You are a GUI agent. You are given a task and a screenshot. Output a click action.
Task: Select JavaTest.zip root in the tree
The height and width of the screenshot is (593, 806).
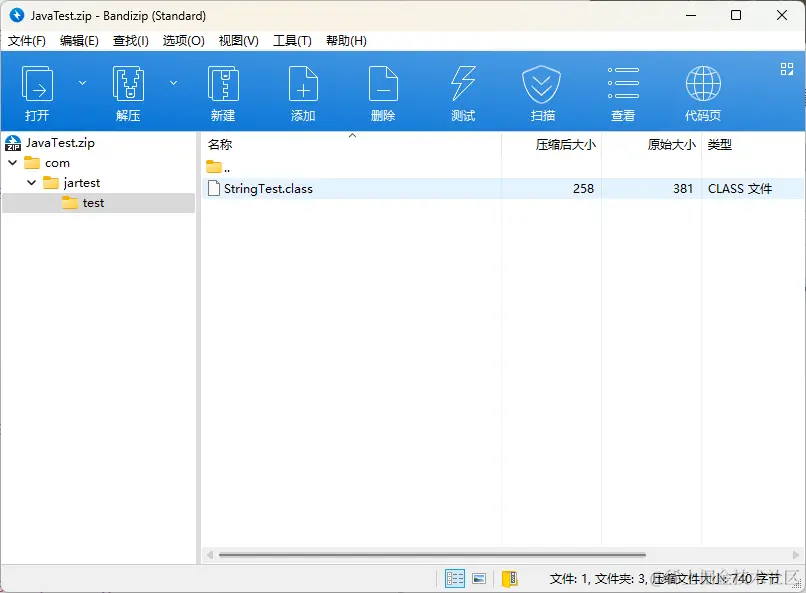click(60, 143)
